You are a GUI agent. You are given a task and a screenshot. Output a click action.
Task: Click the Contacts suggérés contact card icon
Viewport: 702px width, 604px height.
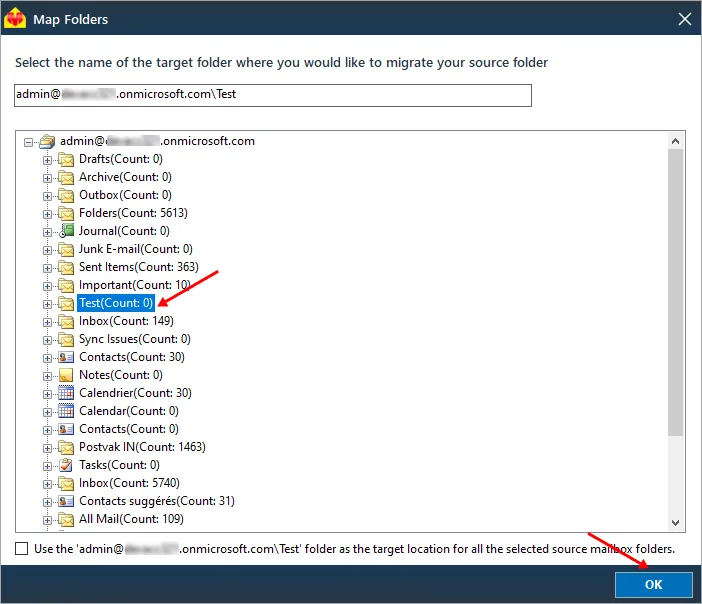pyautogui.click(x=66, y=501)
